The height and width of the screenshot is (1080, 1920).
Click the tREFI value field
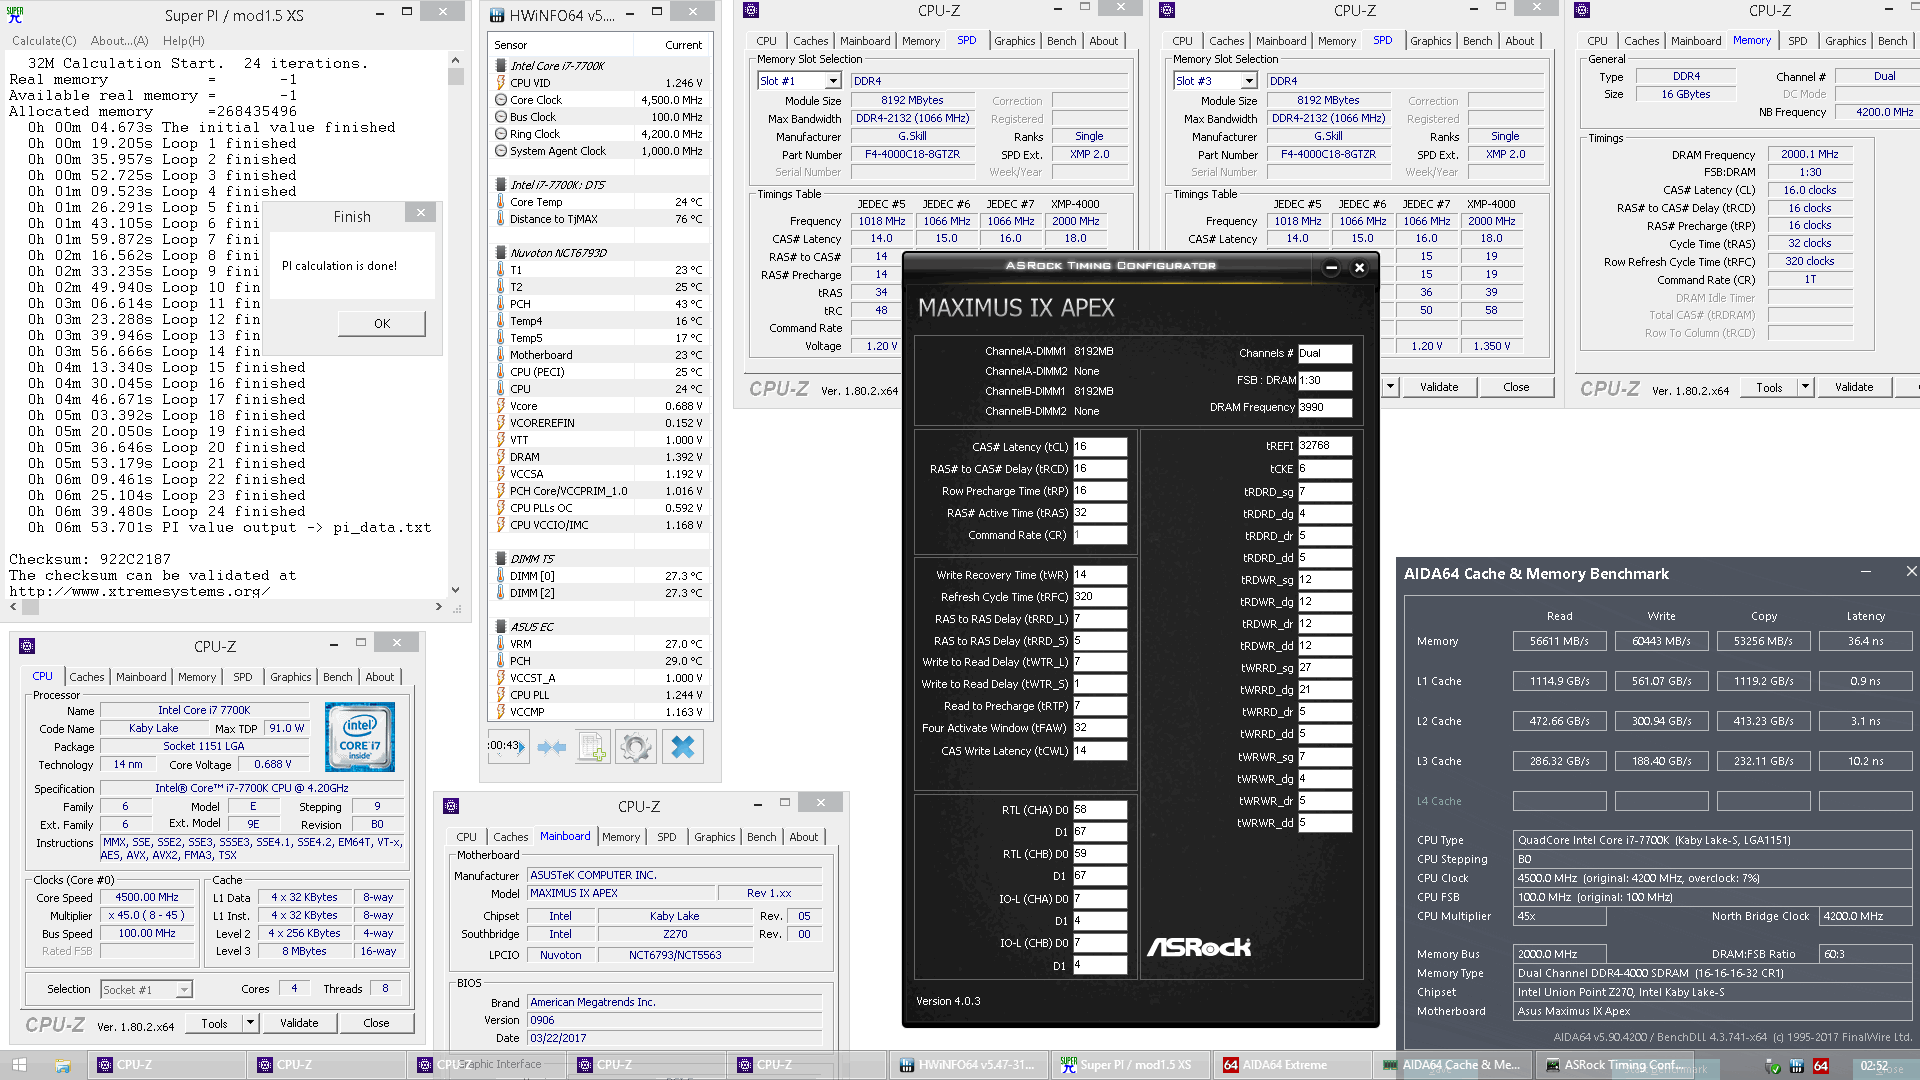tap(1324, 446)
